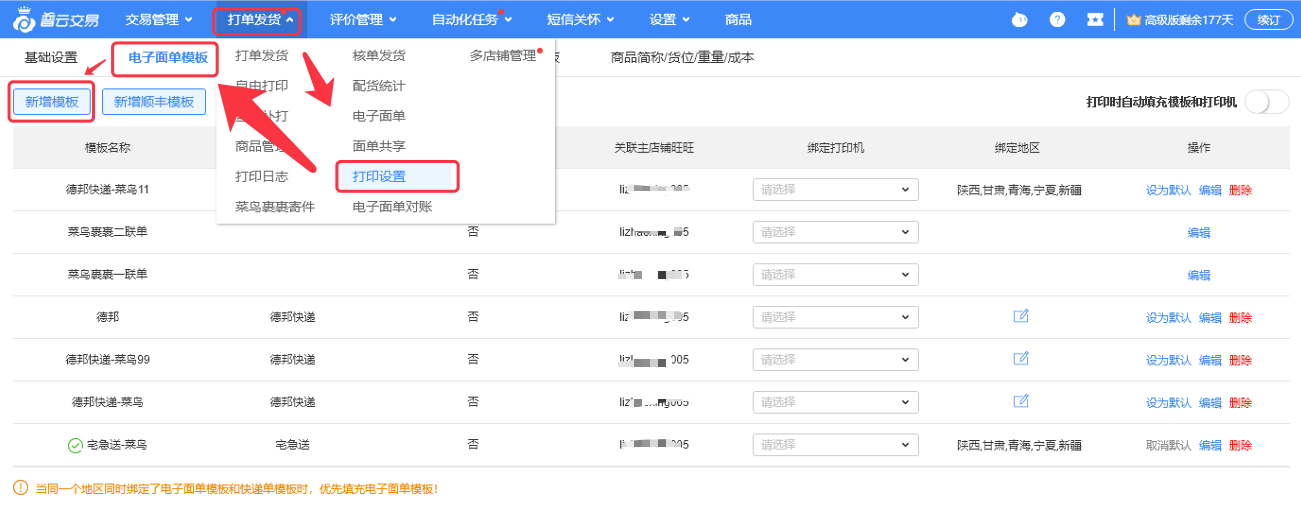Click 删除 in 德邦快递-菜鸟99 row

tap(1240, 360)
